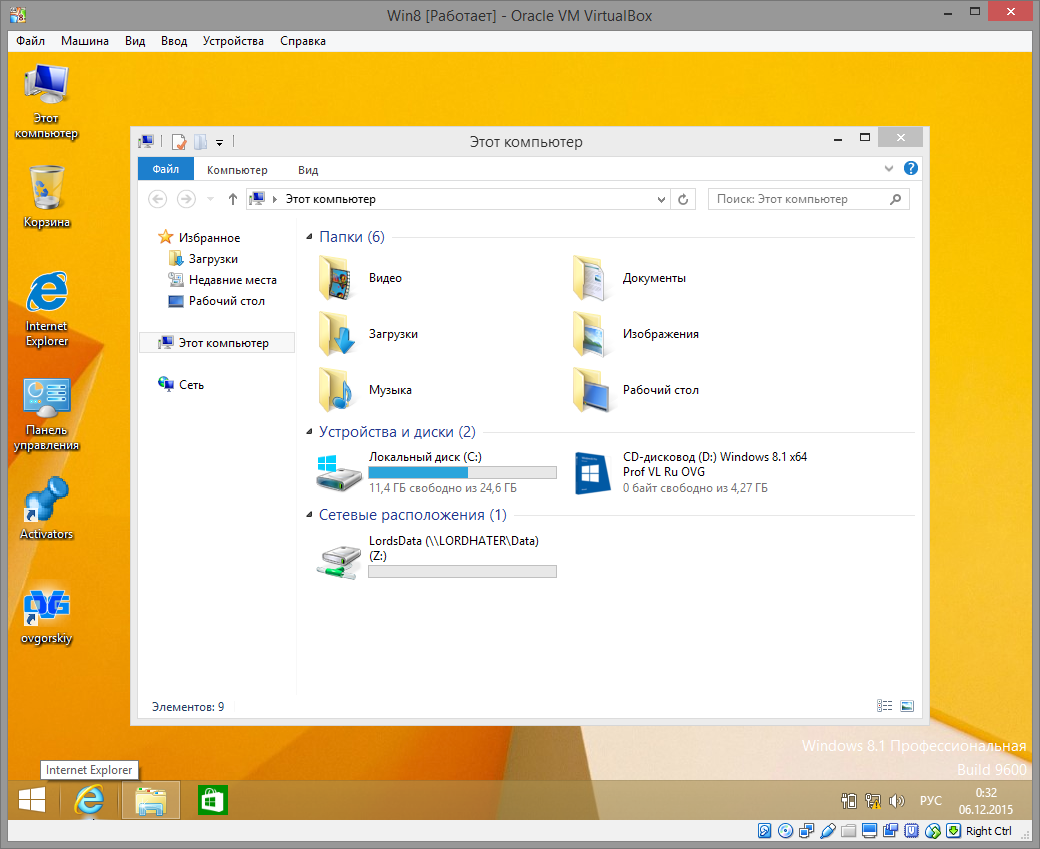Select Этот компьютер desktop icon
1040x849 pixels.
(x=46, y=101)
